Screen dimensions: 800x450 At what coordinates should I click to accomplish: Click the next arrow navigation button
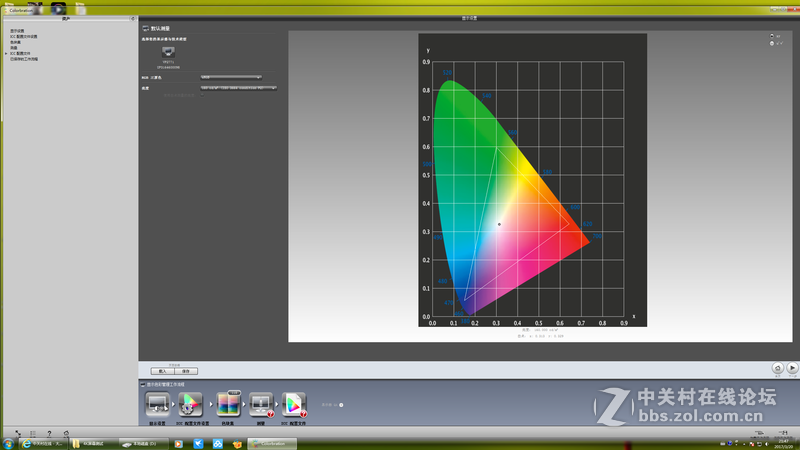click(792, 368)
